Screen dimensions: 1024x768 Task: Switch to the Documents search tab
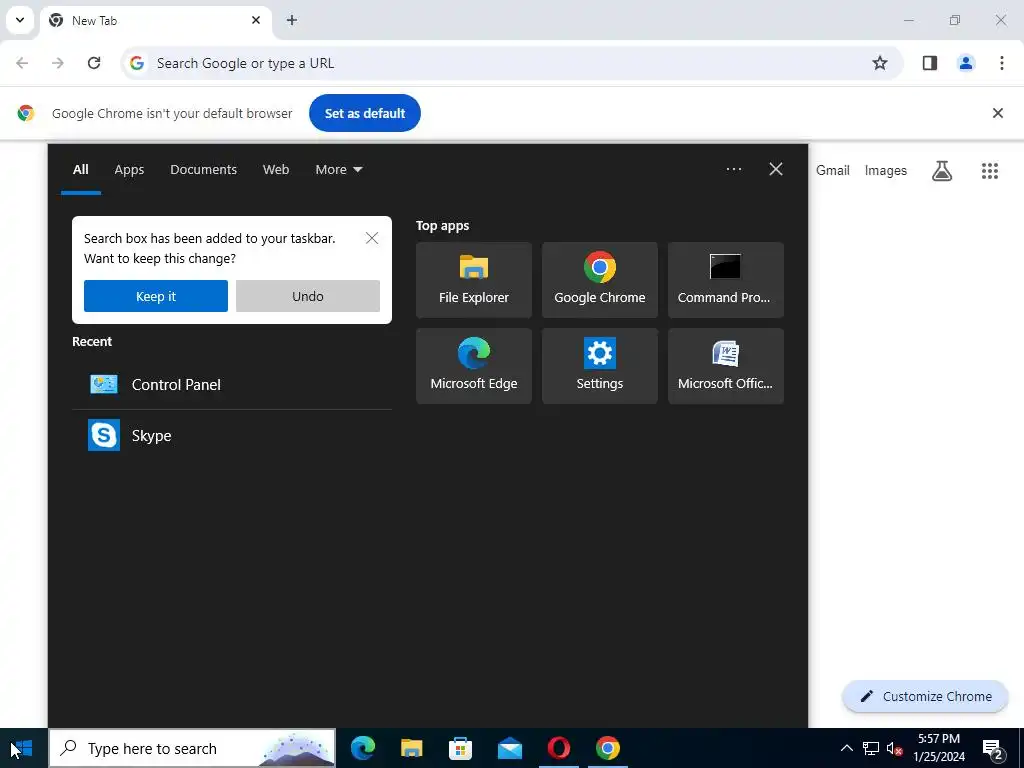(203, 170)
